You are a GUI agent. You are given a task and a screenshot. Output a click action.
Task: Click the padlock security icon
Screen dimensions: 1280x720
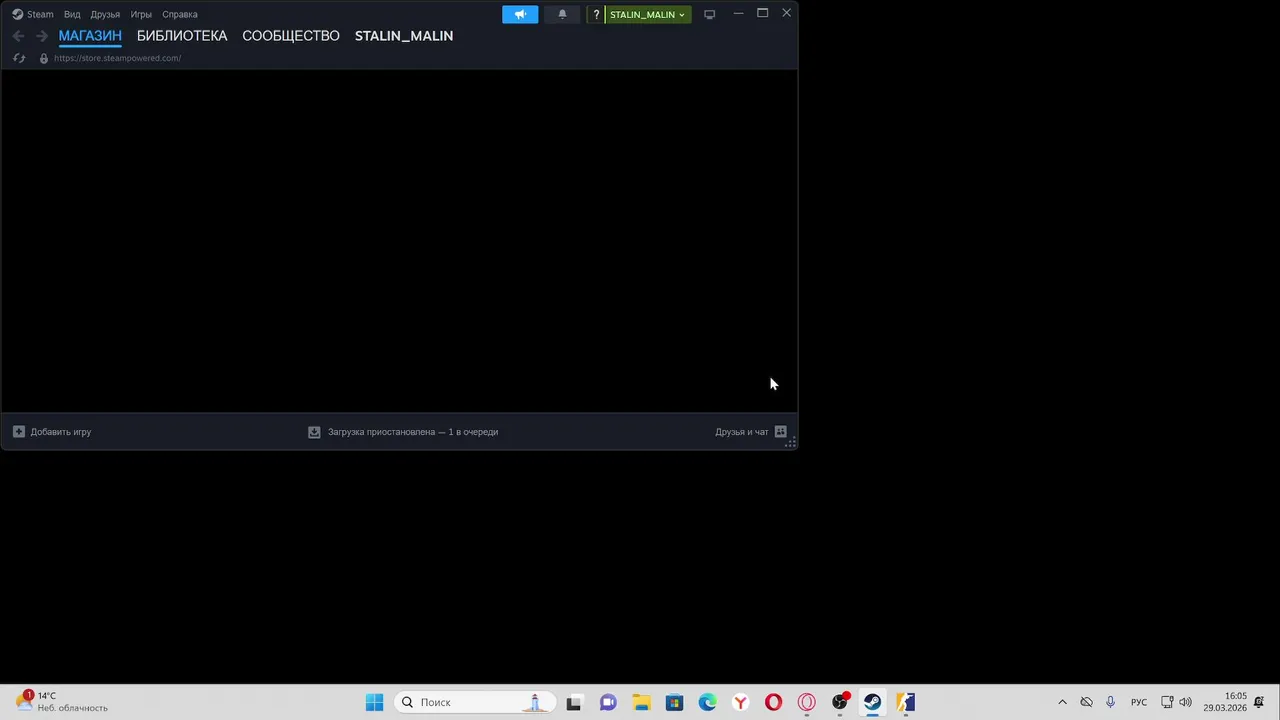[43, 58]
